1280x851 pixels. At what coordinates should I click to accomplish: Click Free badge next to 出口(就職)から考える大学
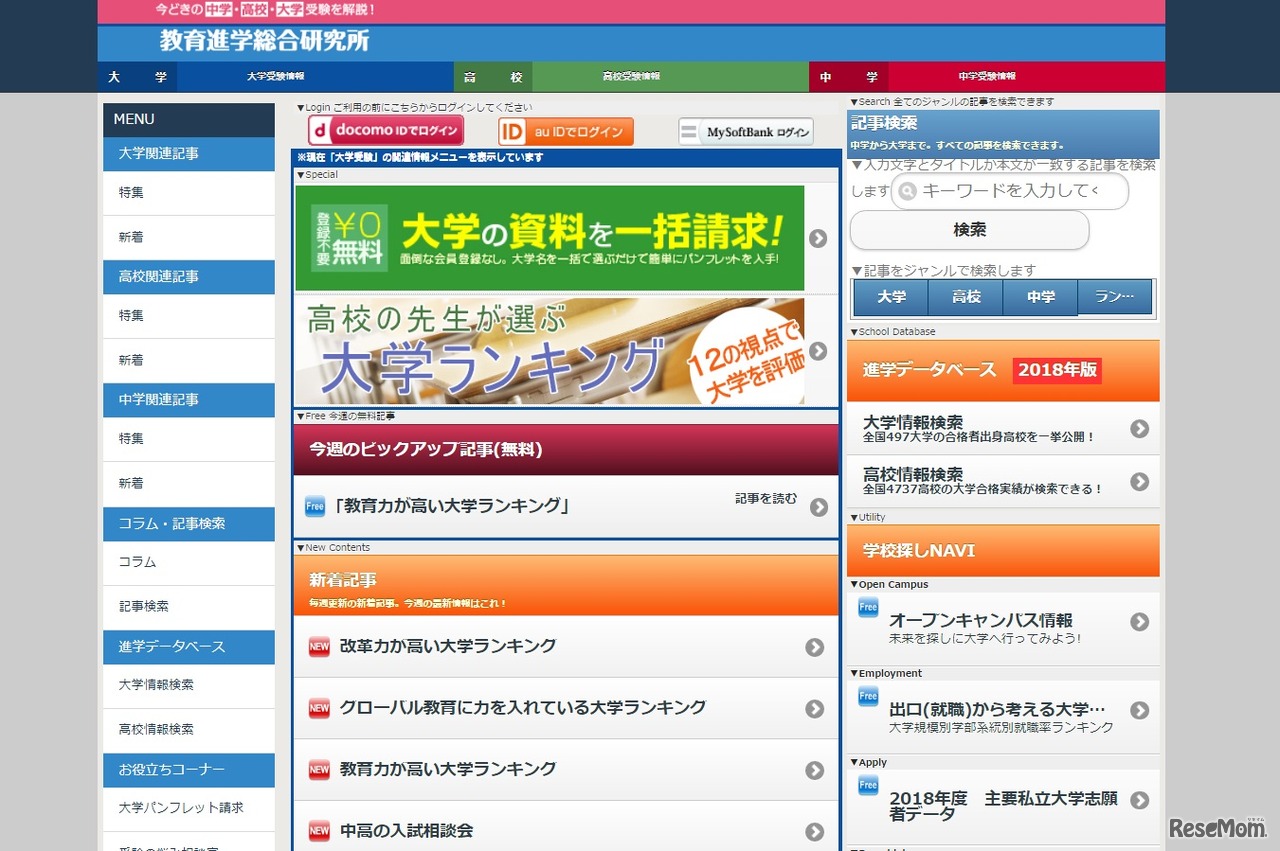click(868, 696)
